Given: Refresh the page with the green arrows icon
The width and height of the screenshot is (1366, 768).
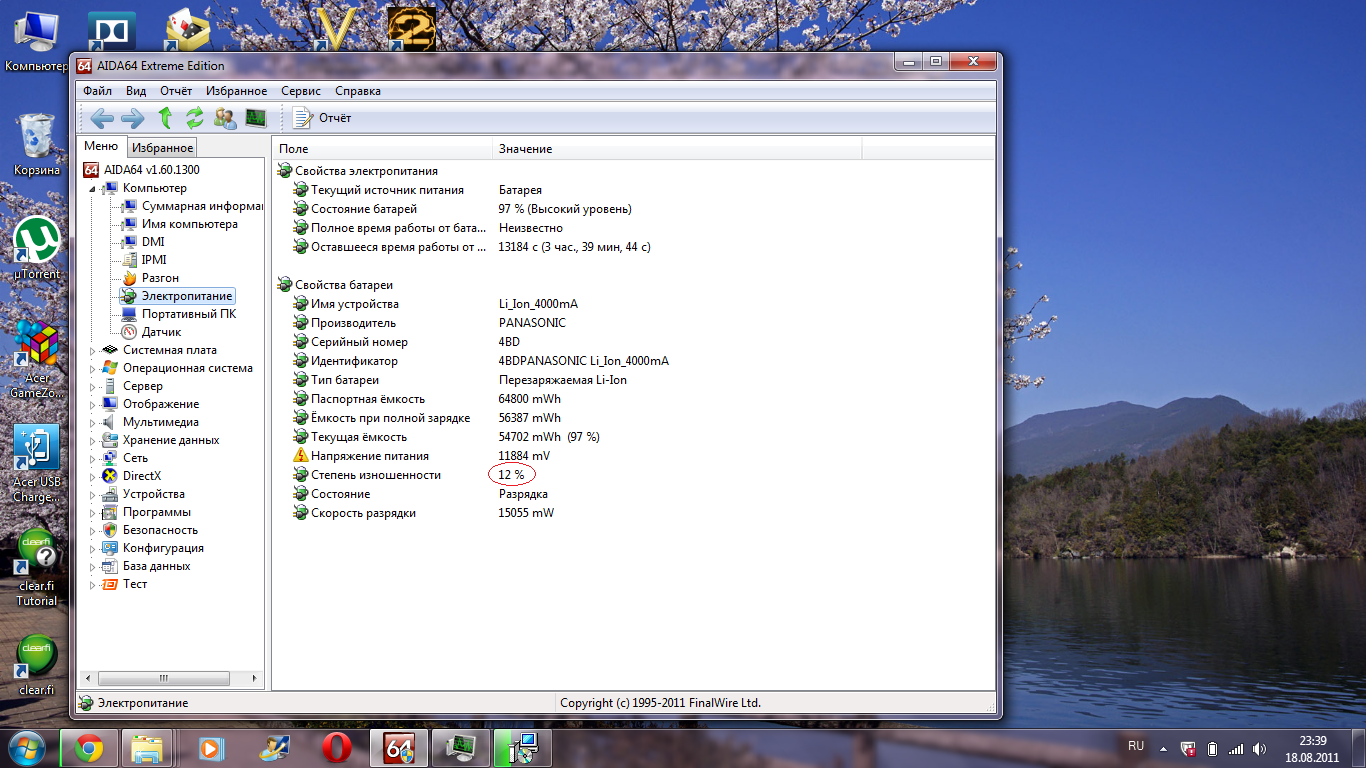Looking at the screenshot, I should tap(195, 118).
